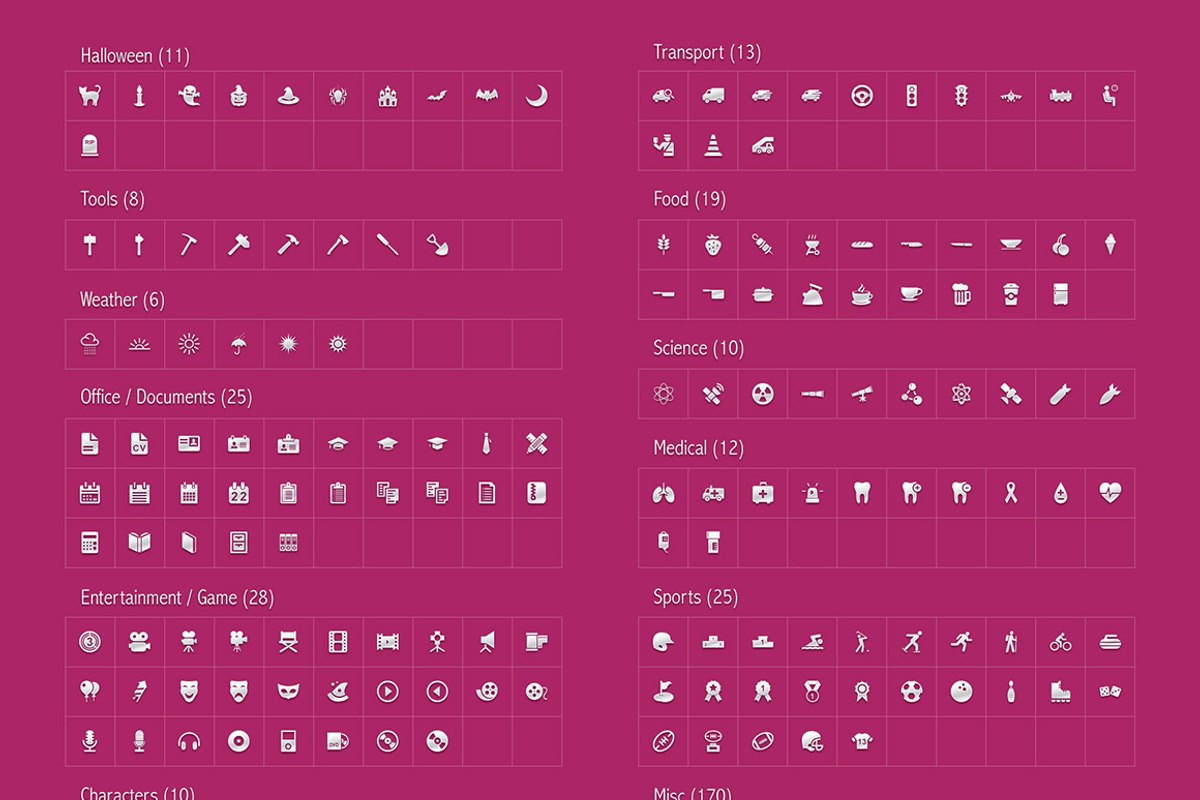Choose the umbrella weather icon

coord(239,344)
